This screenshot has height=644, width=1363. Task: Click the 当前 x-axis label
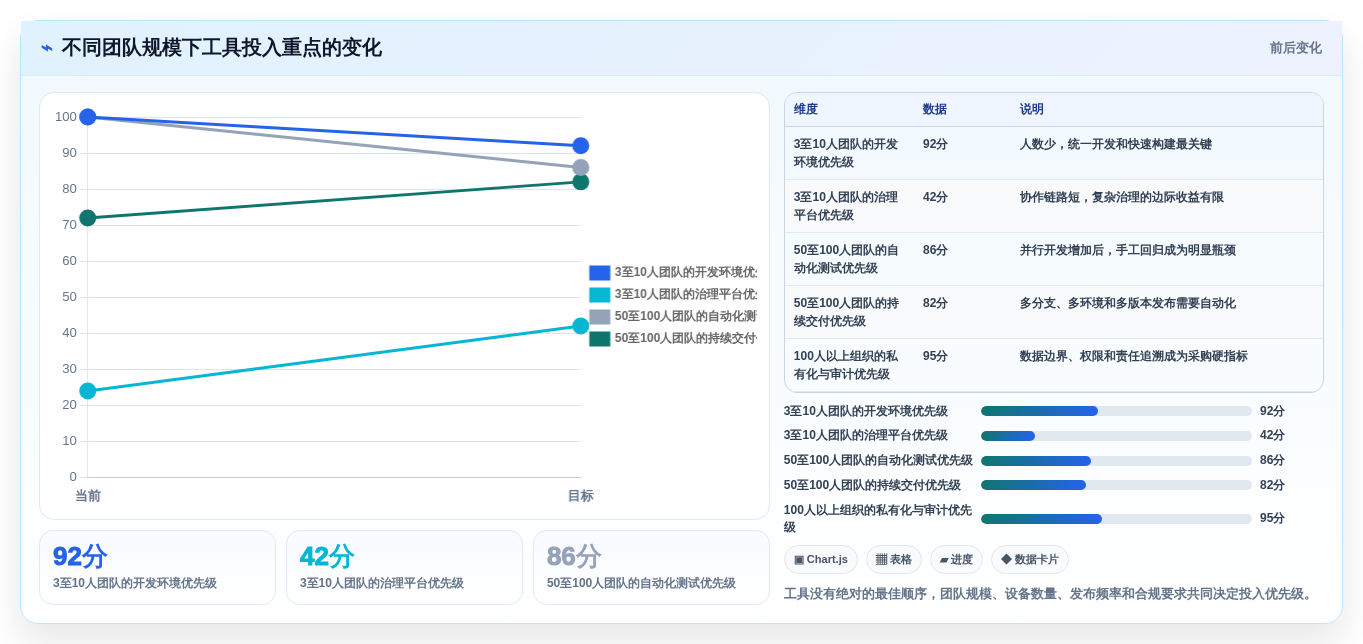point(88,496)
